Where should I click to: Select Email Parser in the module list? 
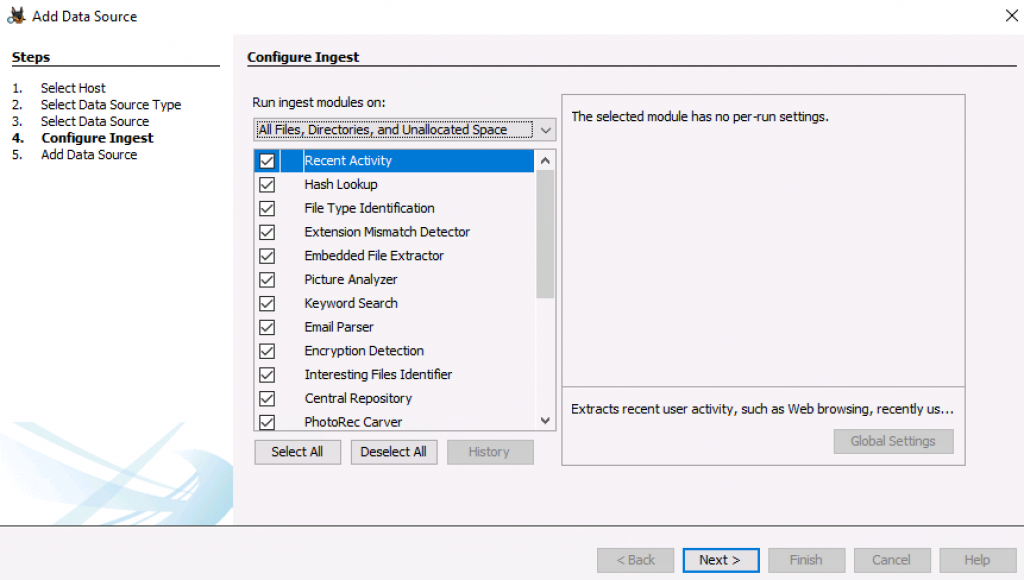pyautogui.click(x=339, y=327)
